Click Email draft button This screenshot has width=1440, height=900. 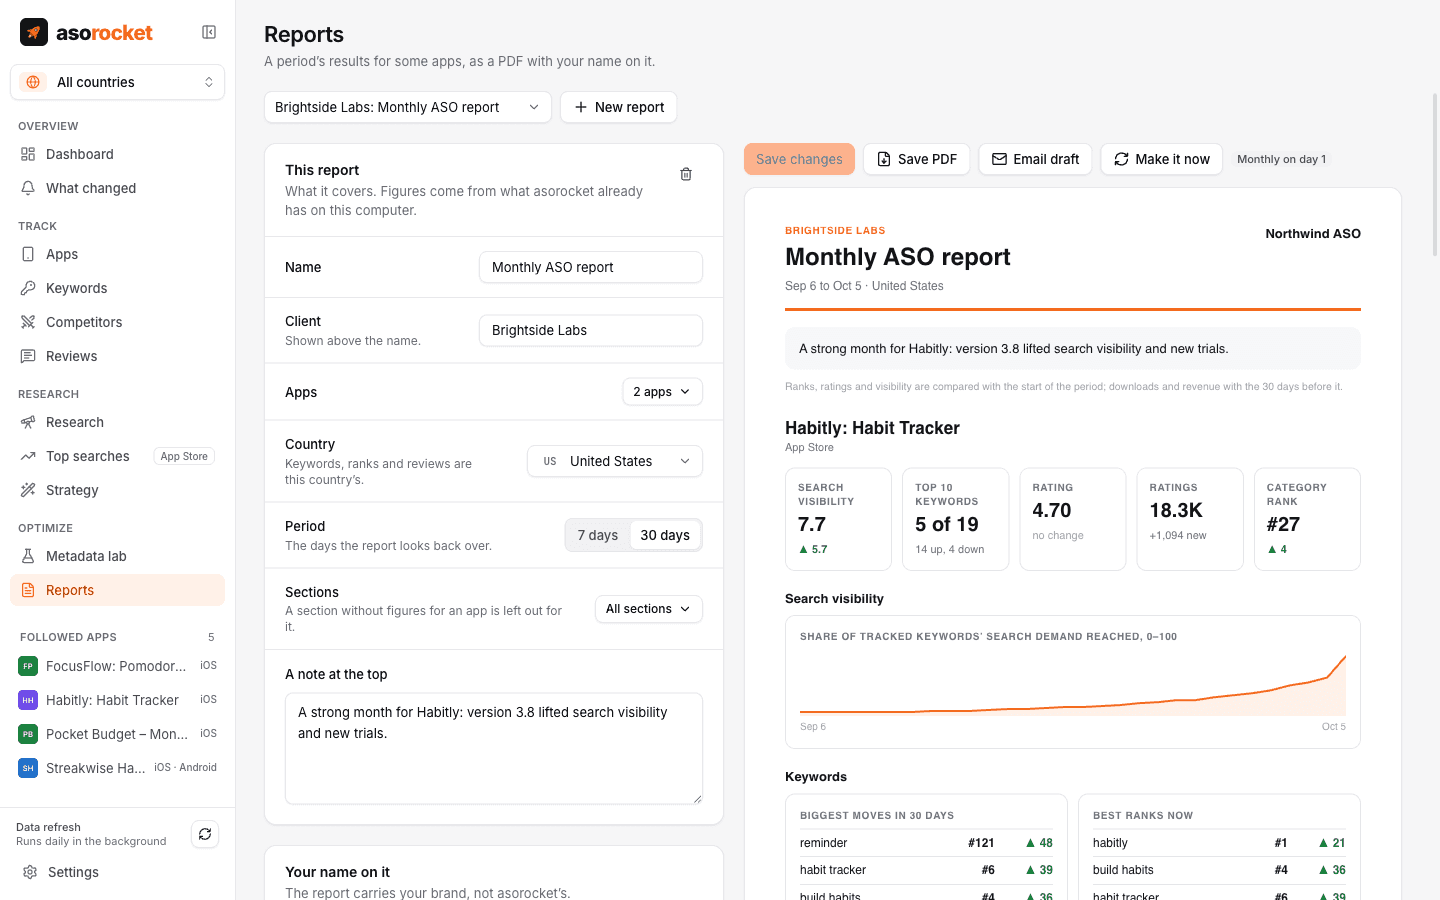click(1035, 159)
